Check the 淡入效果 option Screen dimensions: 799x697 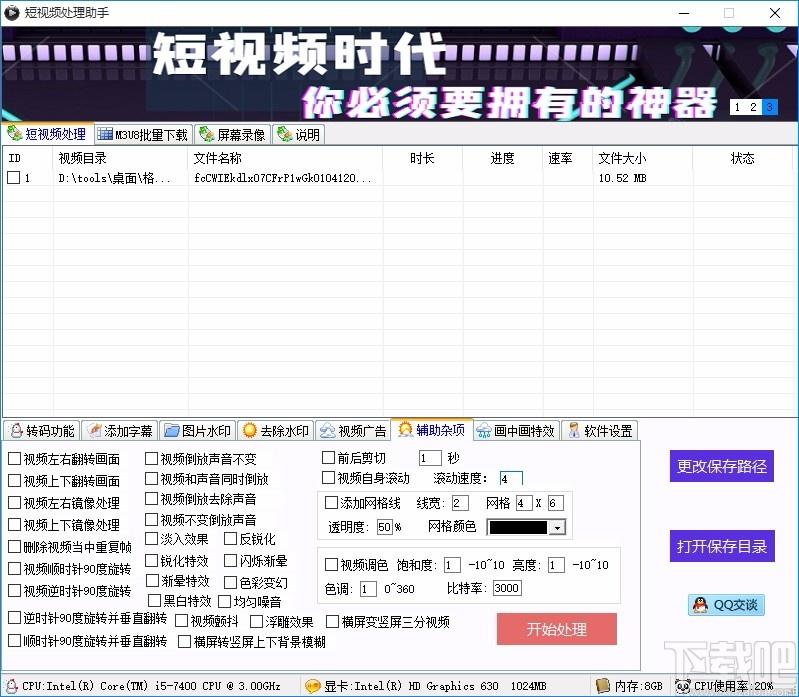click(x=151, y=539)
